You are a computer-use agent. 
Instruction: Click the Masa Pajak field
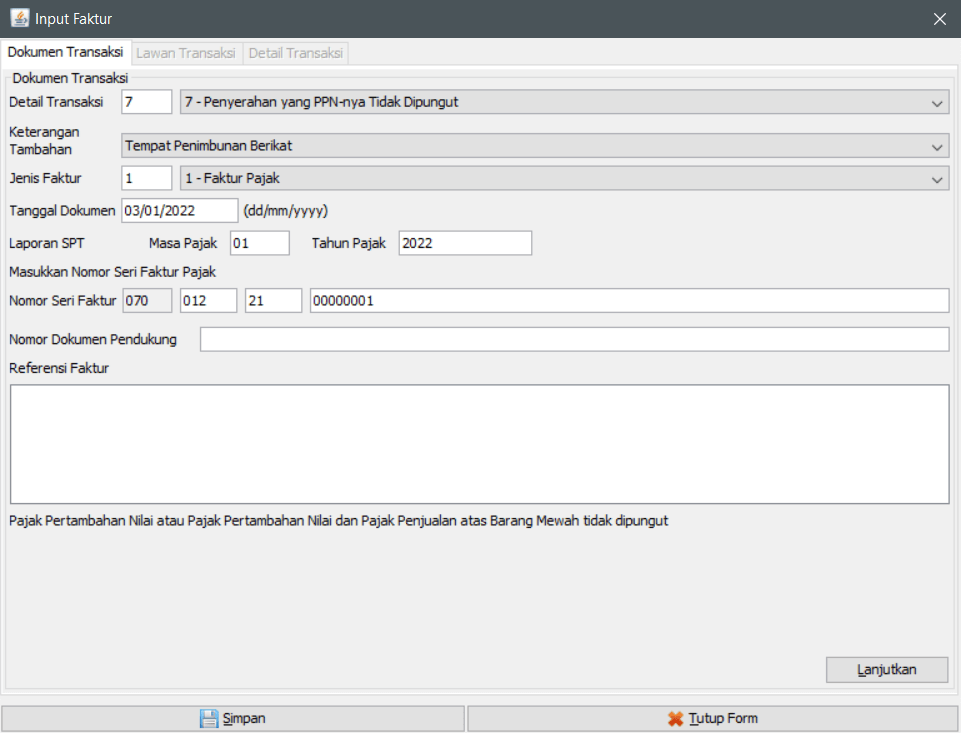click(260, 243)
